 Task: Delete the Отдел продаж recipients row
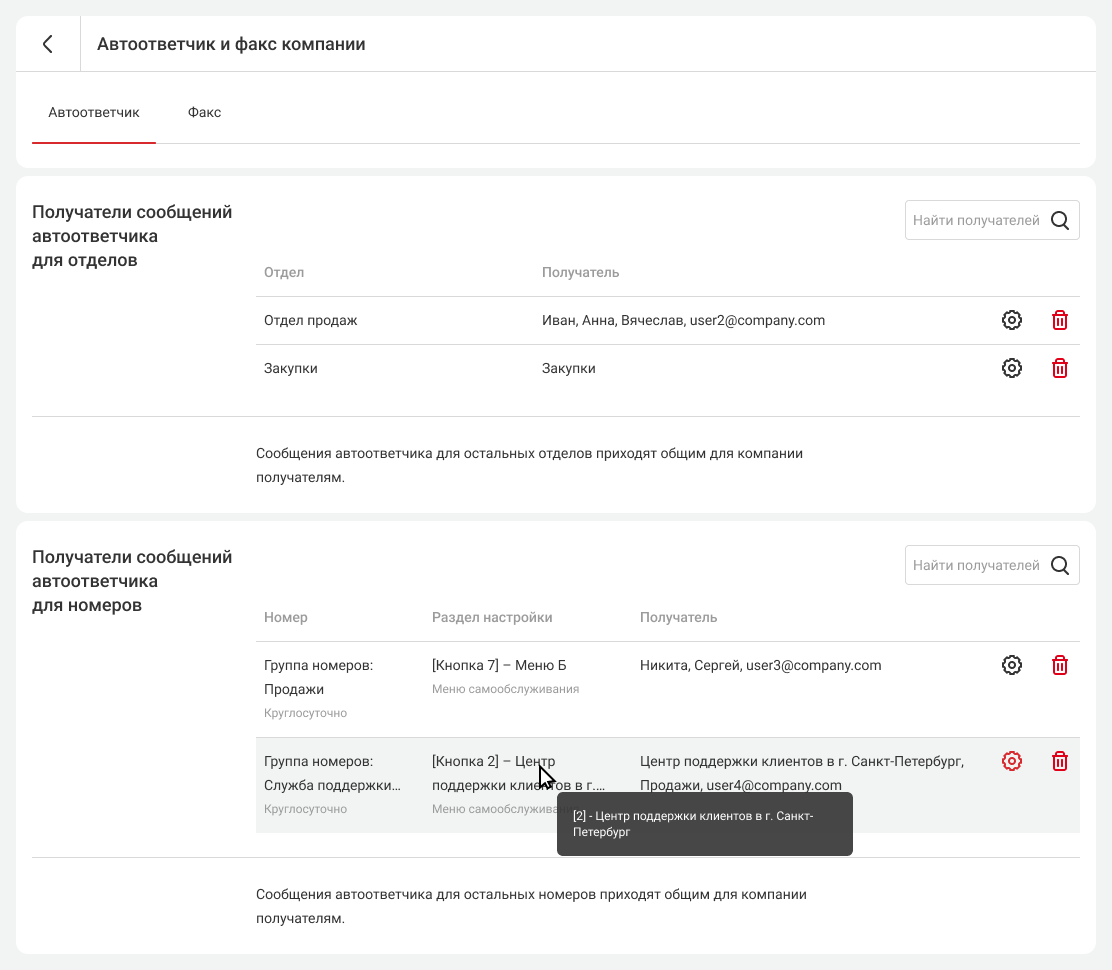tap(1060, 320)
